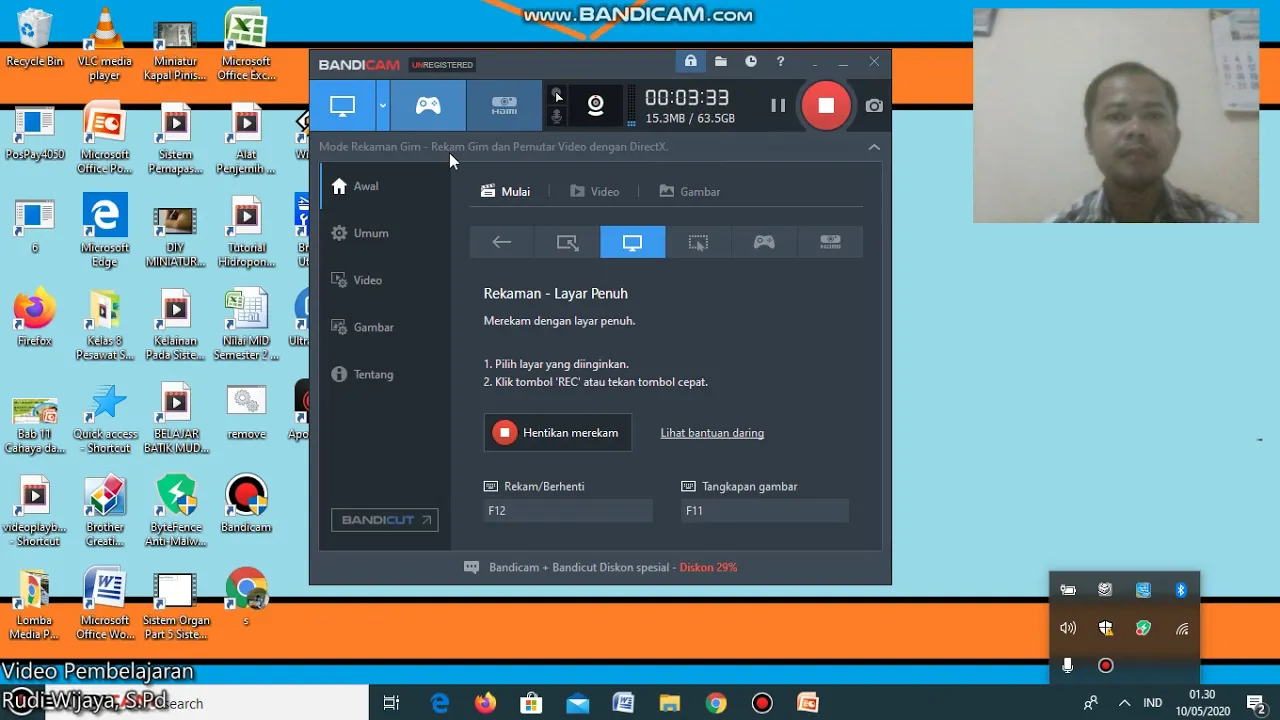The width and height of the screenshot is (1280, 720).
Task: Pause the Bandicam recording
Action: 778,105
